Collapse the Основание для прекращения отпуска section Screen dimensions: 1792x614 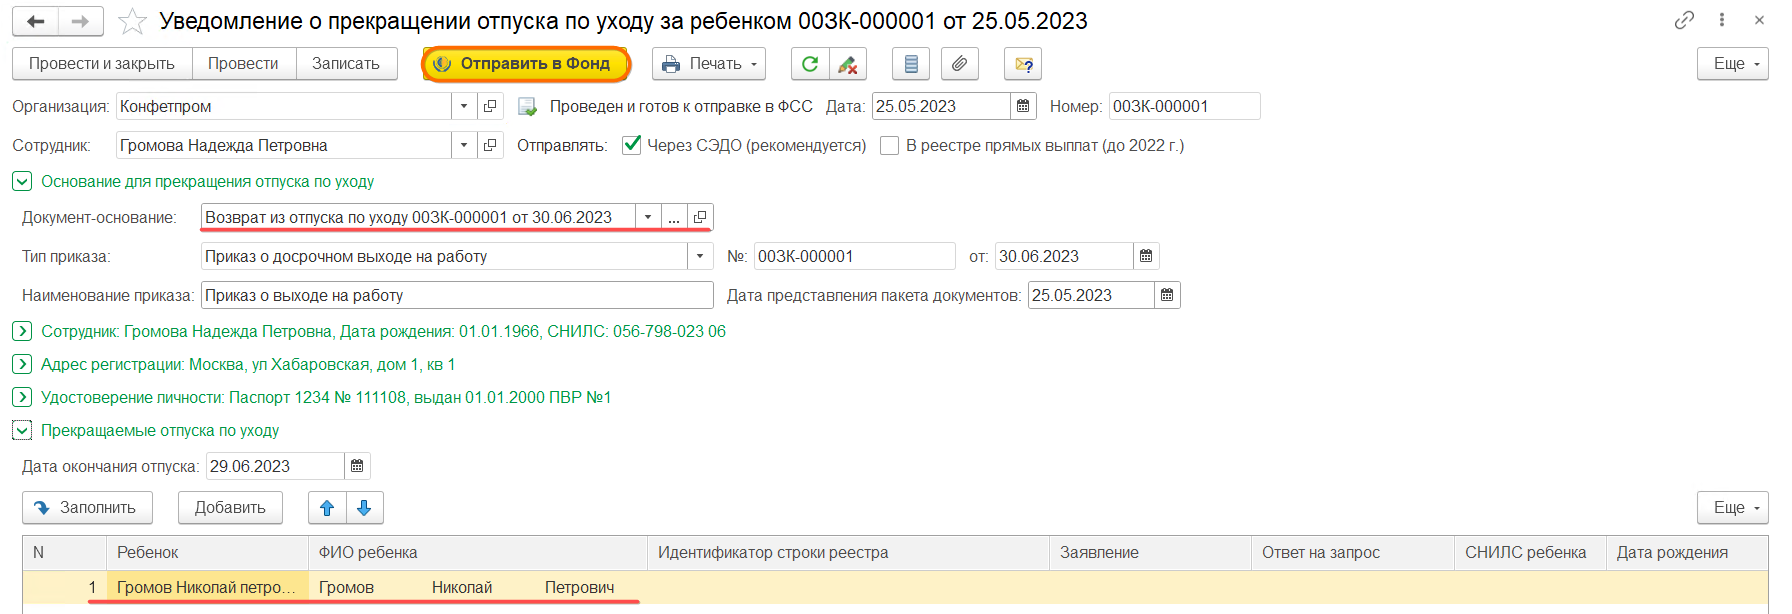(22, 182)
